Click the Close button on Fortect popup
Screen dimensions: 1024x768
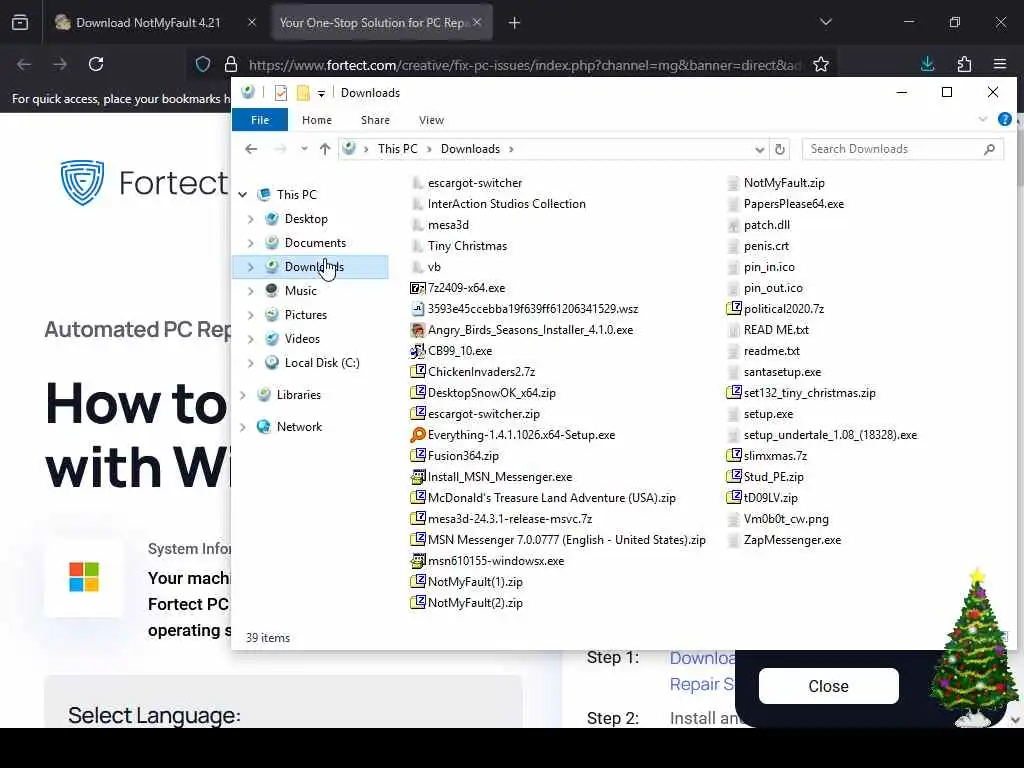click(x=829, y=686)
